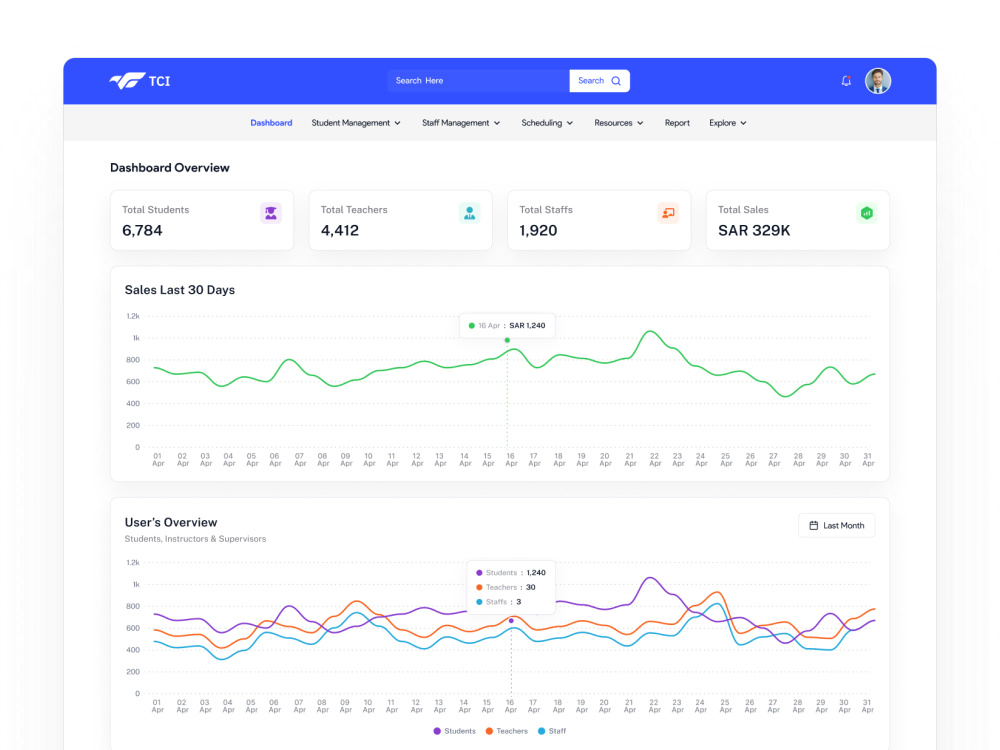Click the Students 1,240 tooltip row
This screenshot has height=750, width=1000.
click(511, 573)
